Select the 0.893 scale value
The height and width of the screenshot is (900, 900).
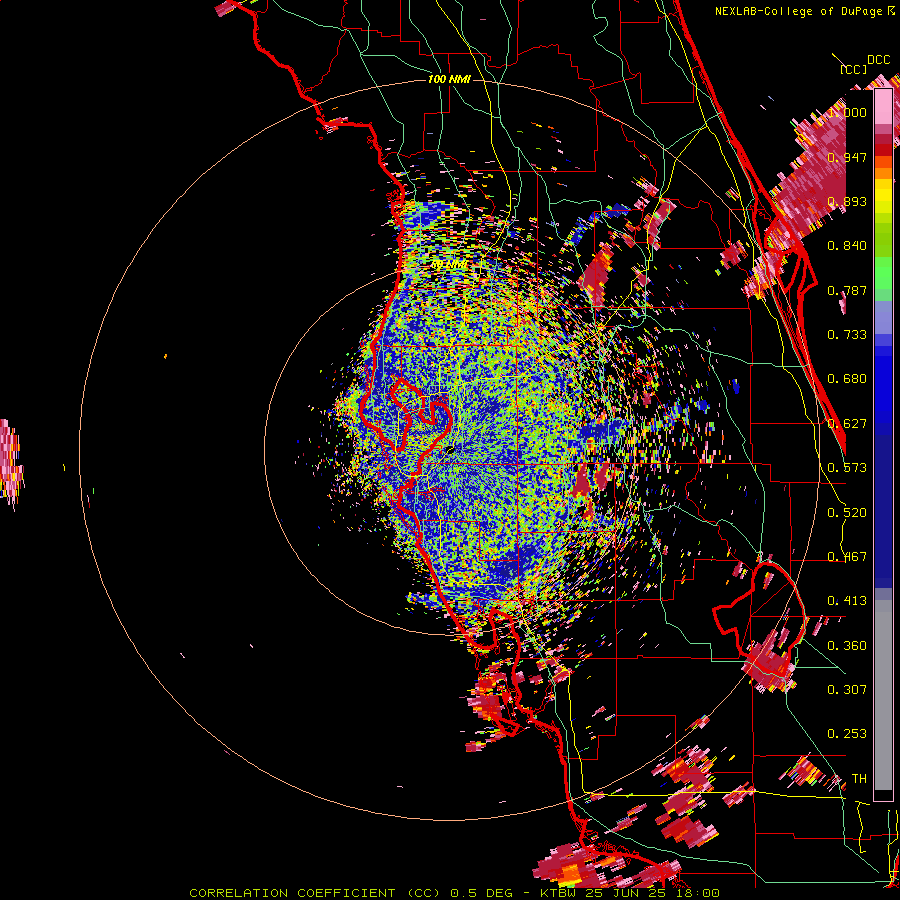coord(847,201)
